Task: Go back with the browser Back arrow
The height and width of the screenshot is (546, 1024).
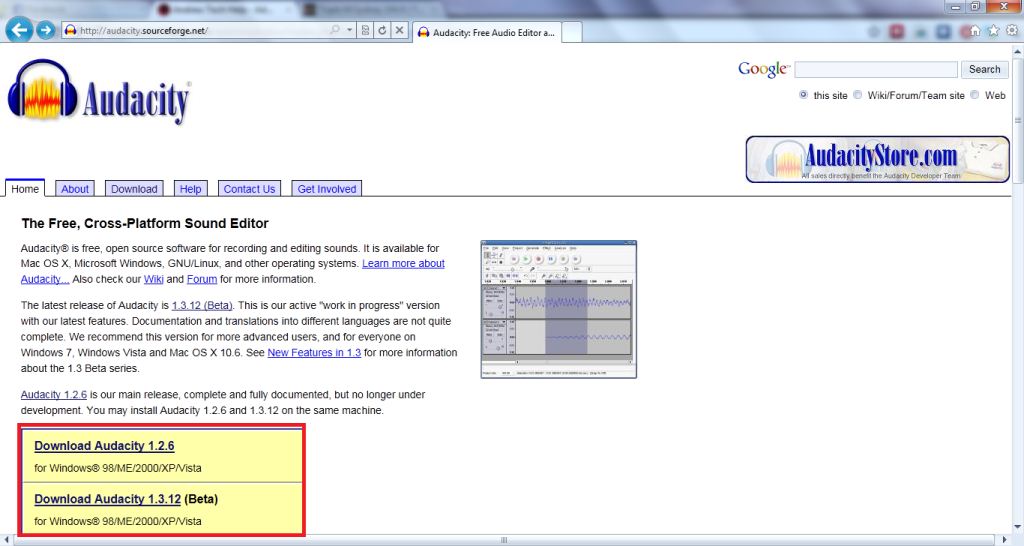Action: (19, 29)
